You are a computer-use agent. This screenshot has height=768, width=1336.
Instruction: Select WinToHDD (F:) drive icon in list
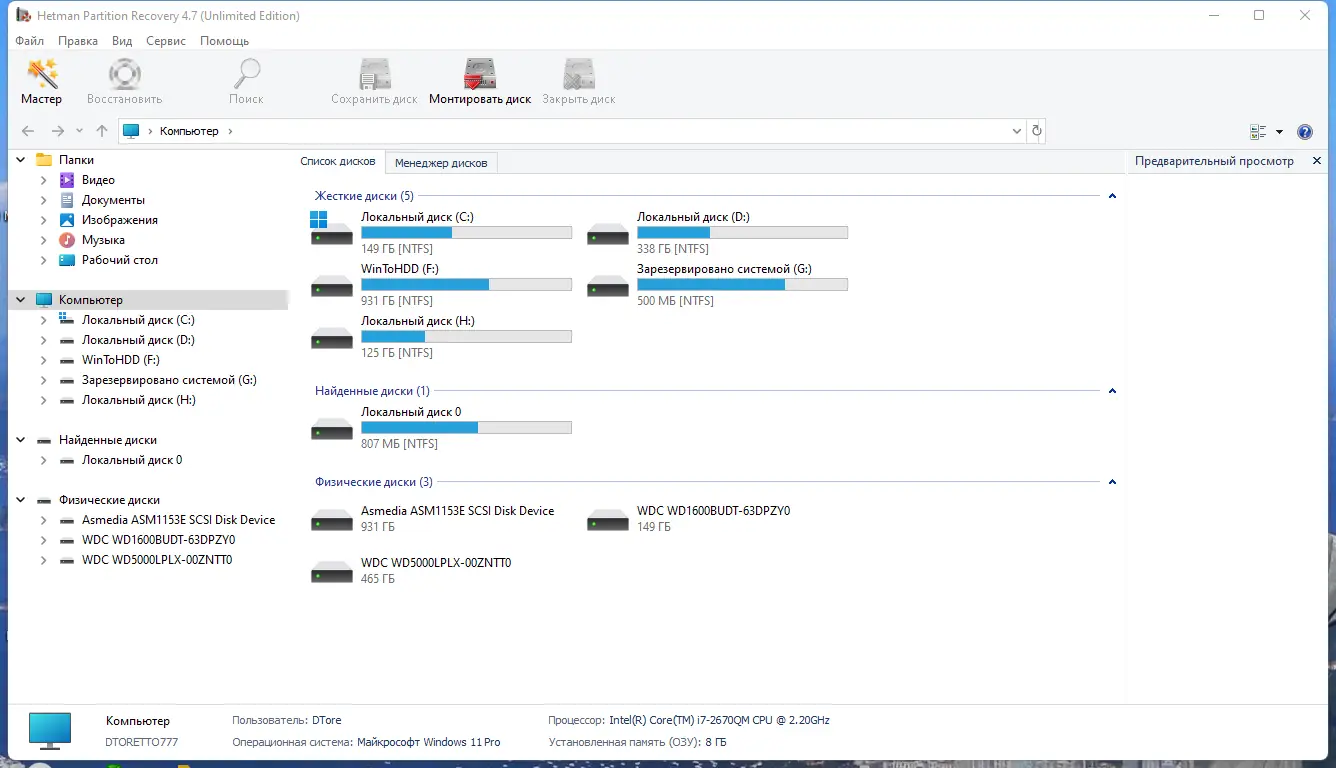coord(332,286)
